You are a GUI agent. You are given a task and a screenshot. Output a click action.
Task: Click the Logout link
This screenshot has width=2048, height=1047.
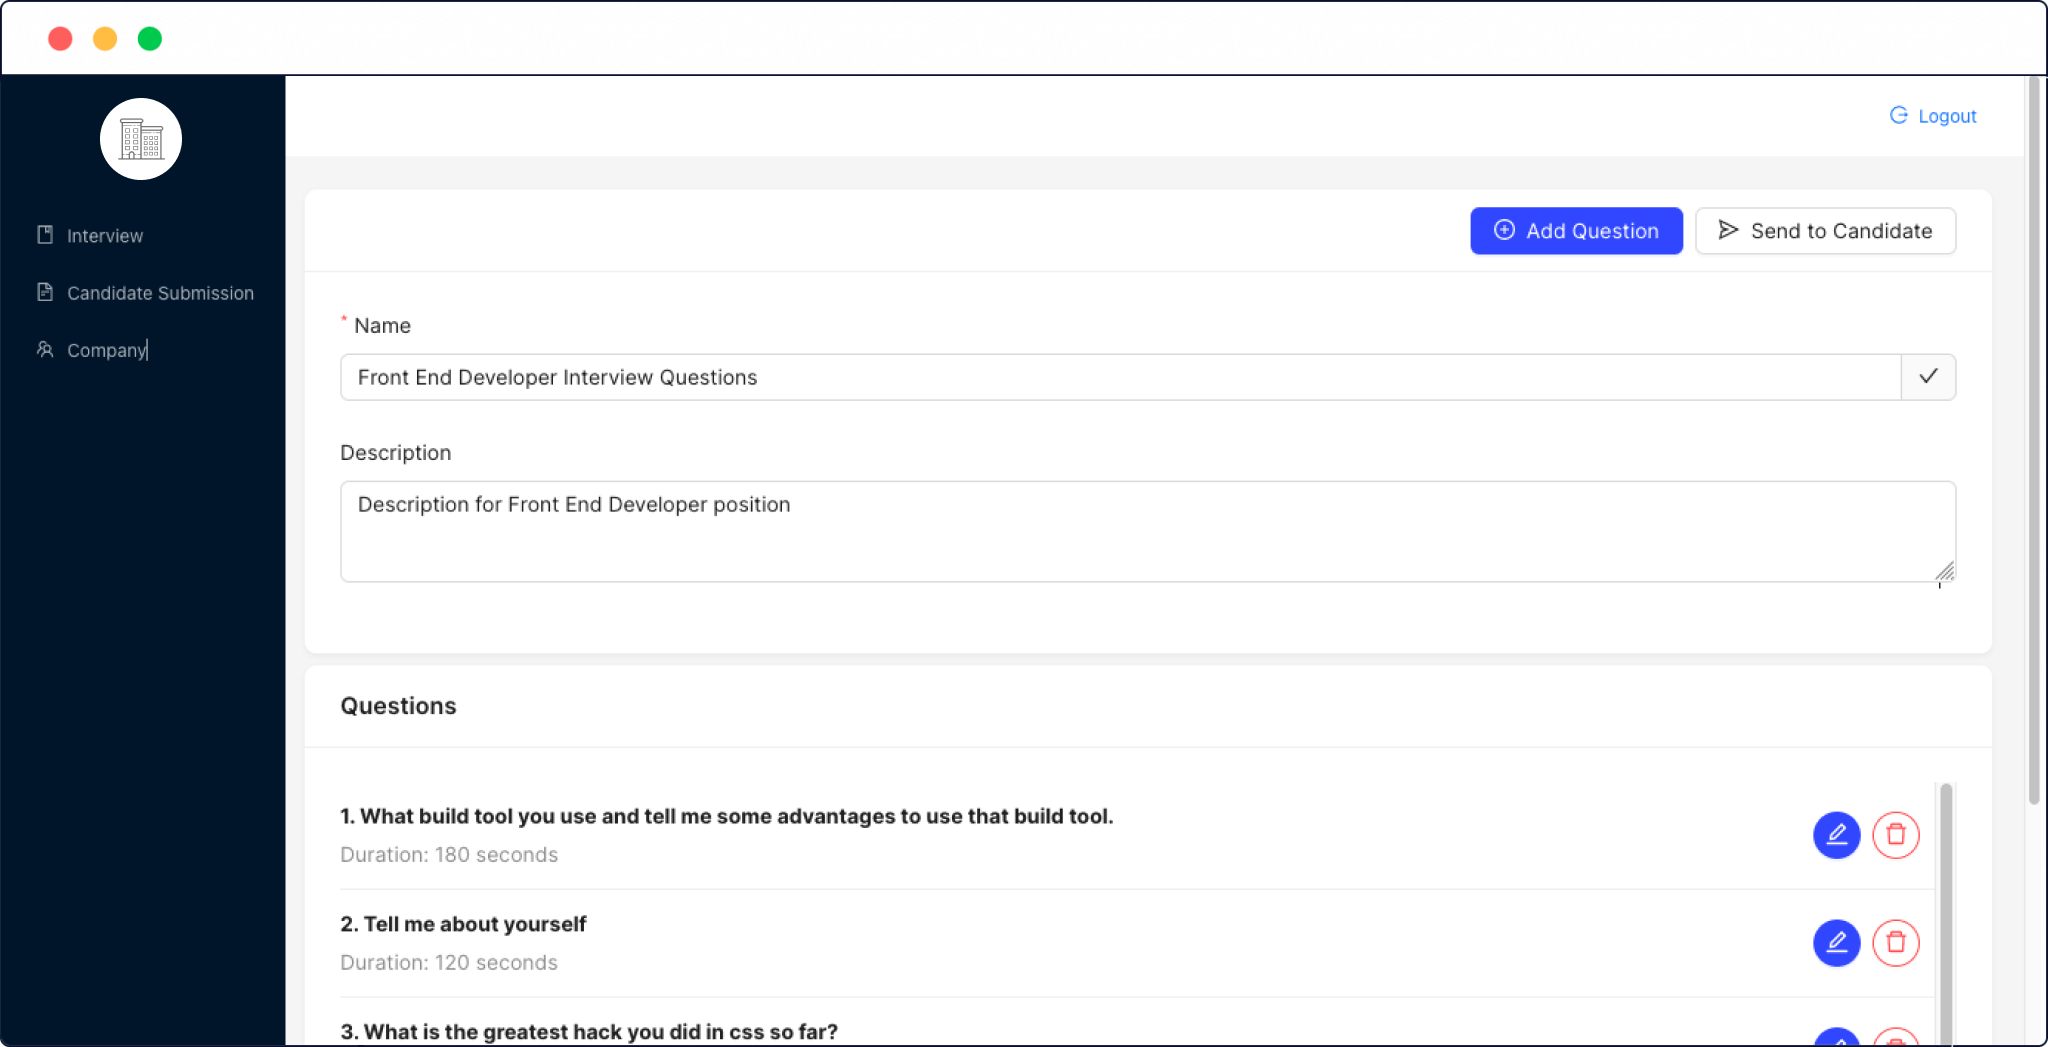1933,116
